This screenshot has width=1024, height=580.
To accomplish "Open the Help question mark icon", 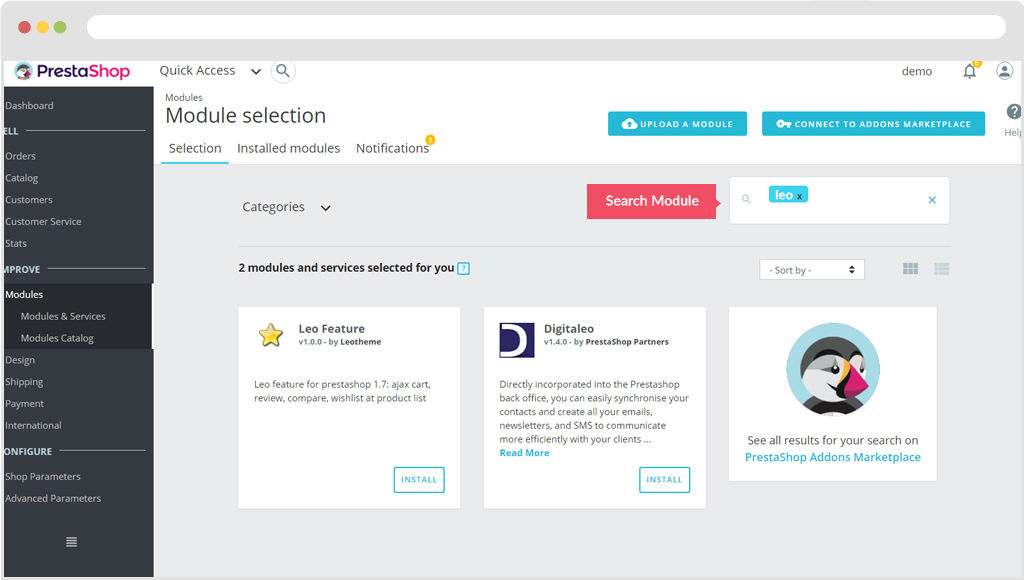I will point(1014,112).
